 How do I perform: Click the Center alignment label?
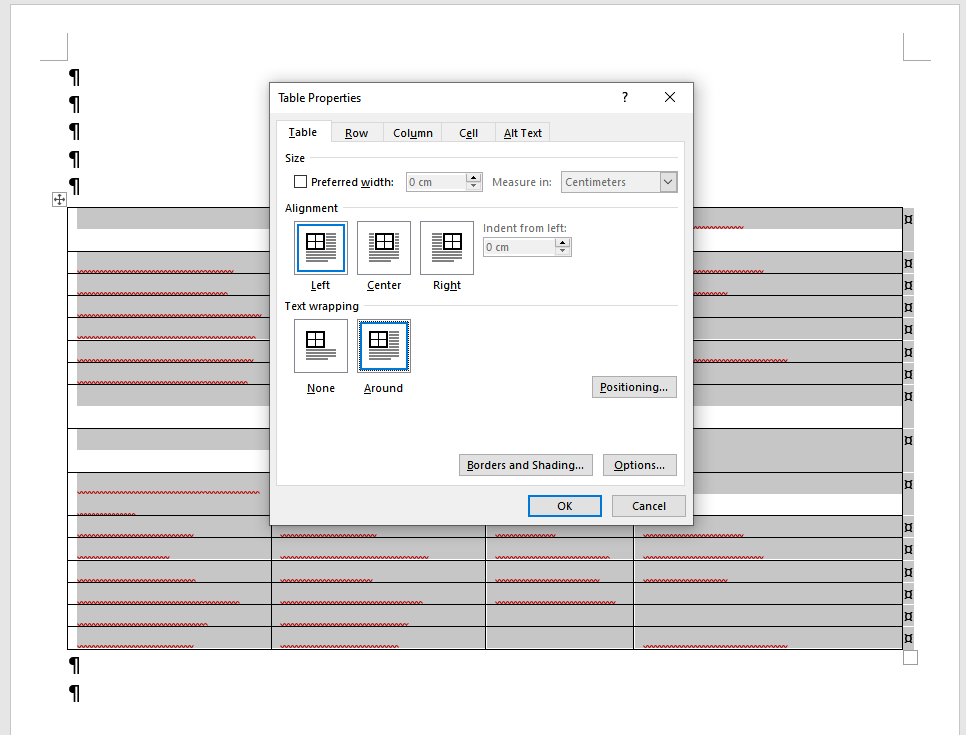[384, 285]
